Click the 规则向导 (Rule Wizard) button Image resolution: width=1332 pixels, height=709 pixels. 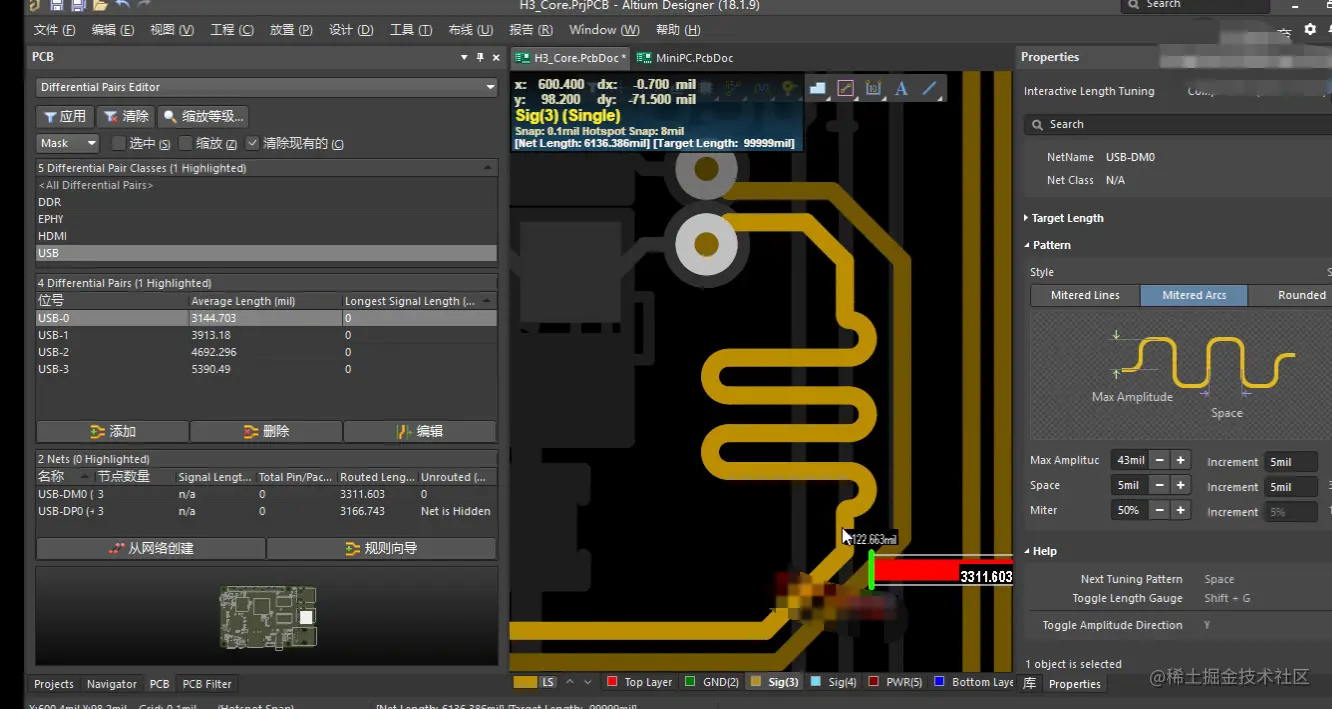381,548
